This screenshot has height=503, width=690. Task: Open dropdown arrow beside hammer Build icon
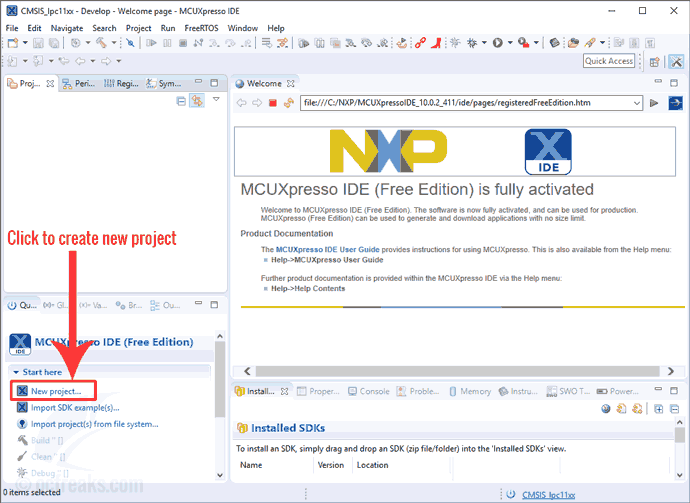[114, 43]
